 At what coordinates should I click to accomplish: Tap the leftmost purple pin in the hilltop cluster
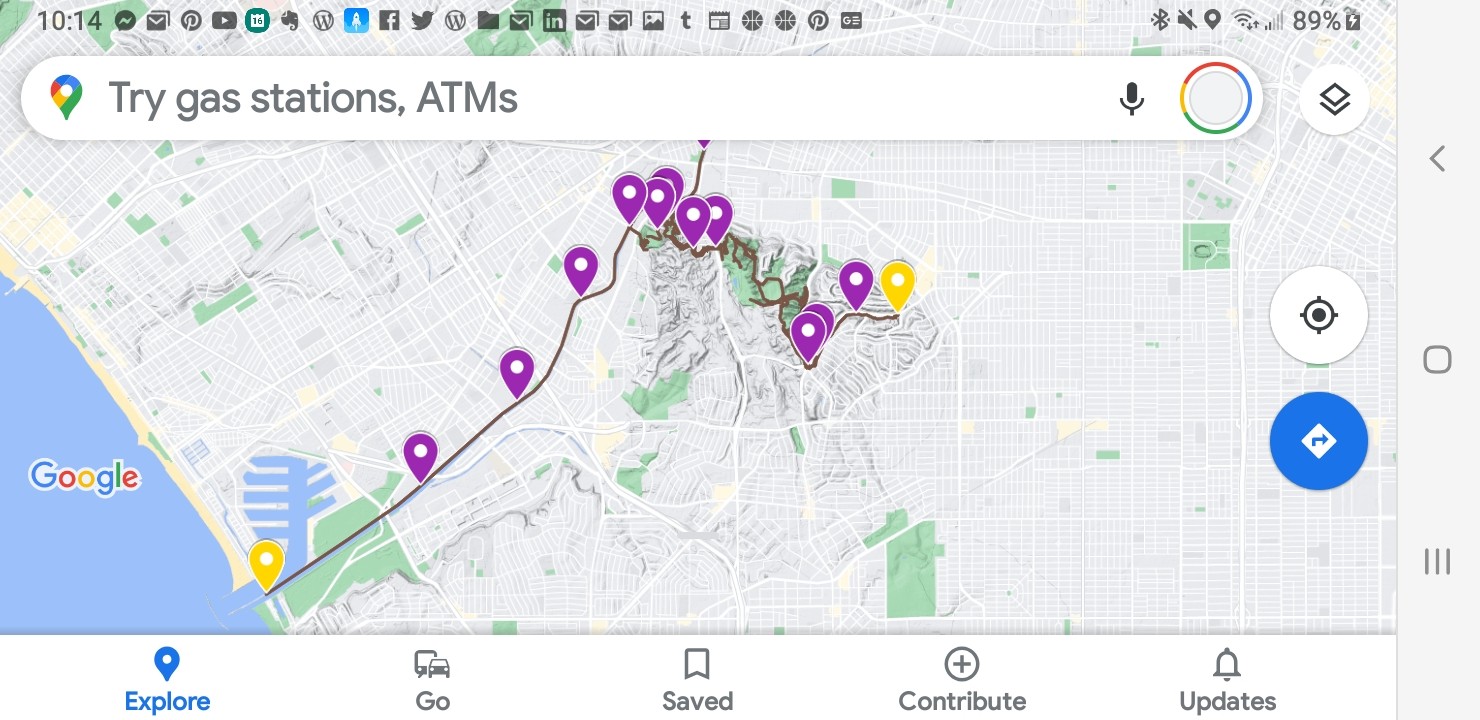click(629, 197)
